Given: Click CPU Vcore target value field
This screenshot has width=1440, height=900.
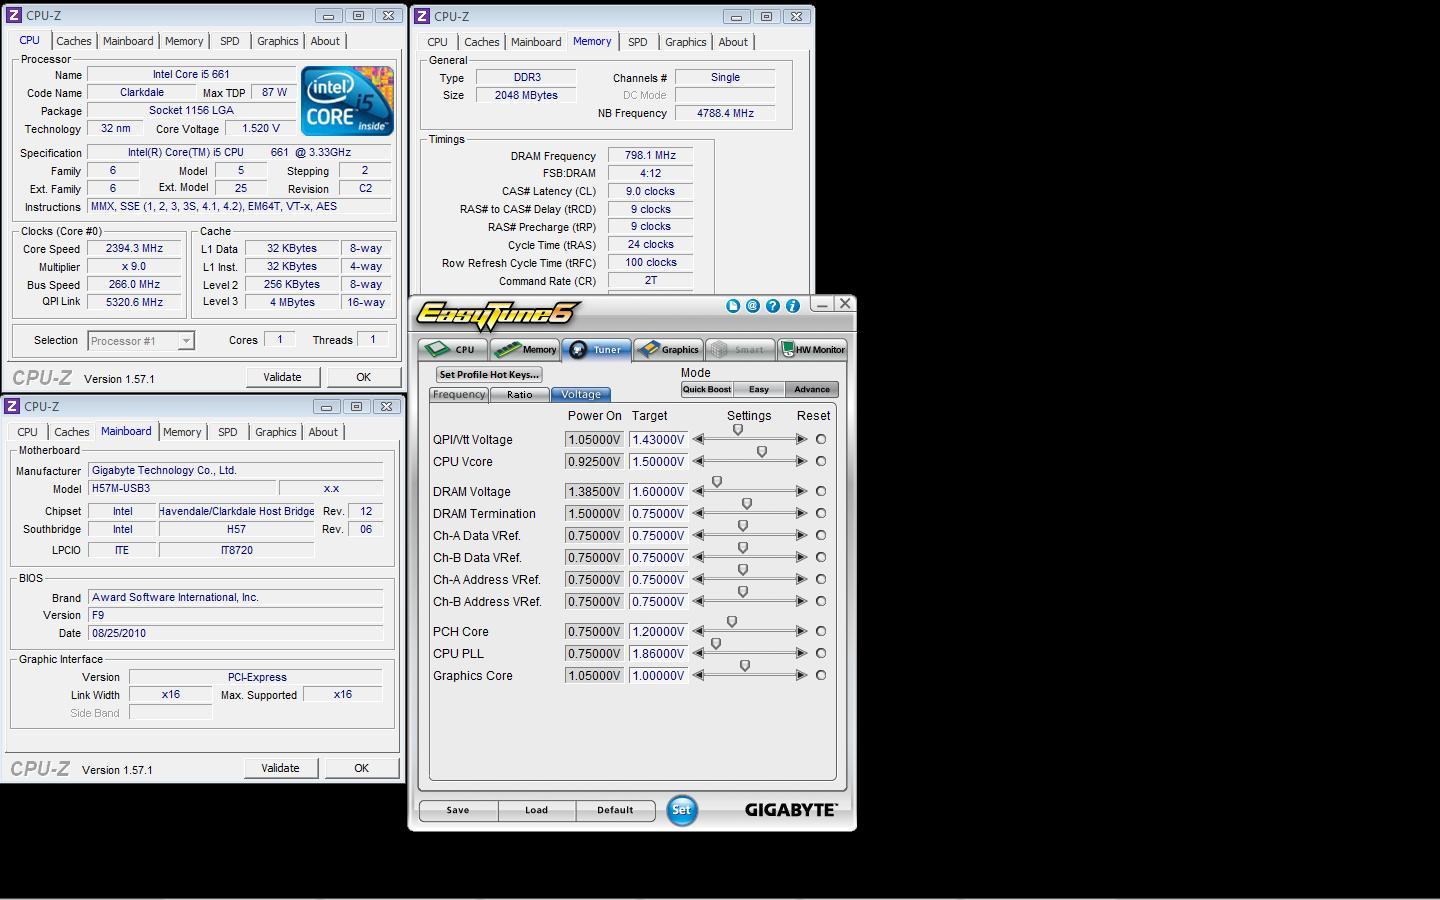Looking at the screenshot, I should pyautogui.click(x=658, y=461).
